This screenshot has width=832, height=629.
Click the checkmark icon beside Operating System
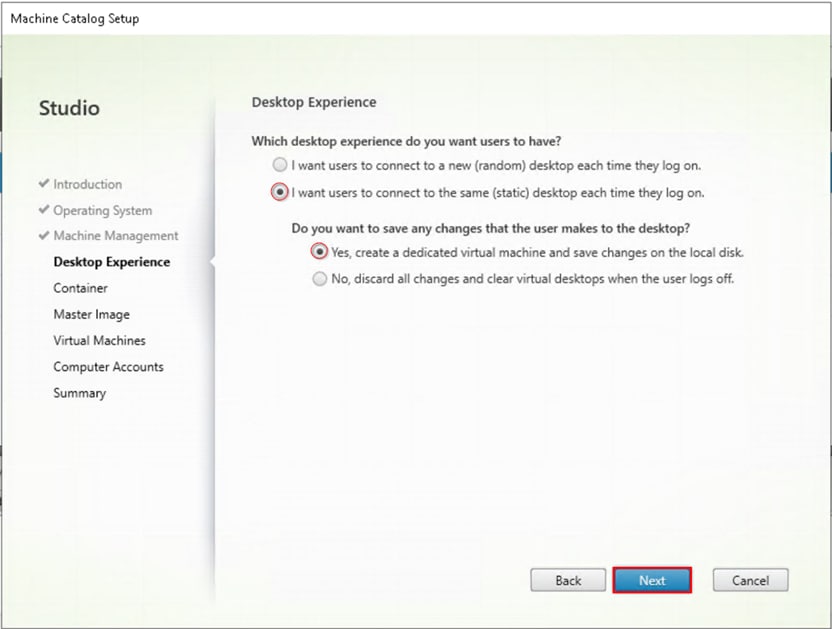click(x=42, y=210)
